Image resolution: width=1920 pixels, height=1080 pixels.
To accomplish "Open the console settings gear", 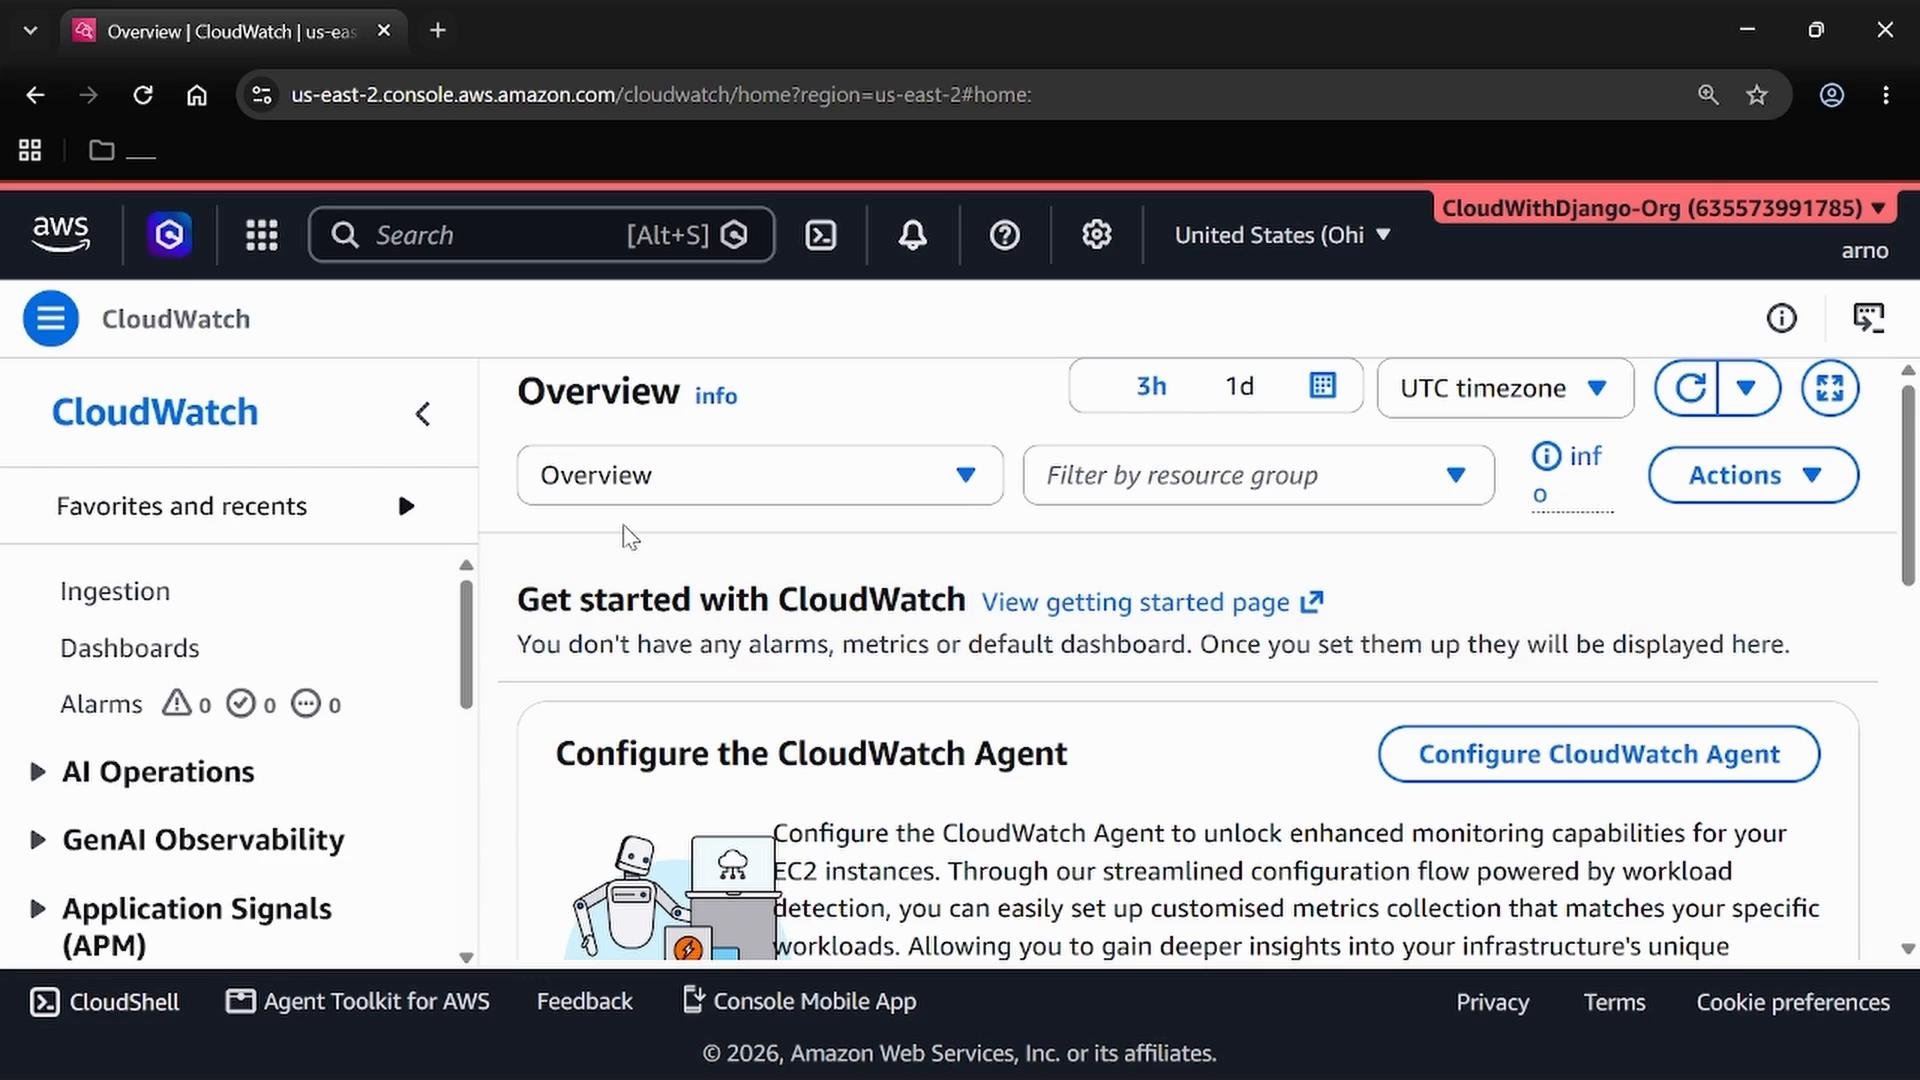I will pyautogui.click(x=1097, y=235).
